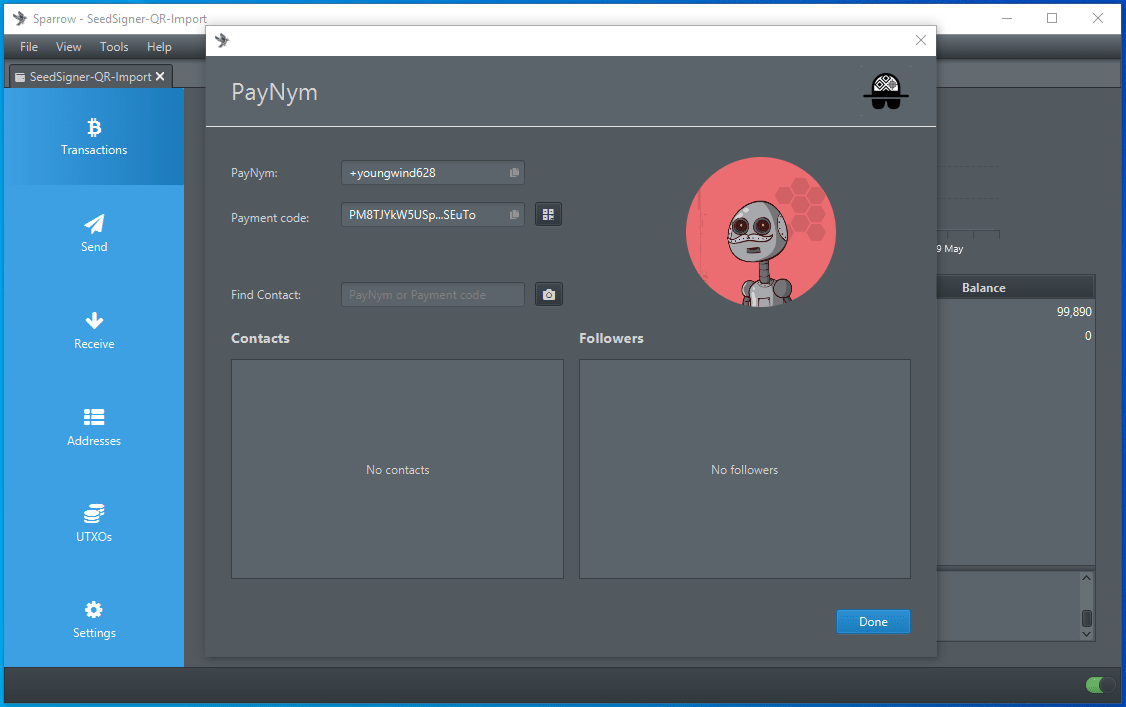Open the Transactions sidebar section
The image size is (1126, 707).
(94, 137)
